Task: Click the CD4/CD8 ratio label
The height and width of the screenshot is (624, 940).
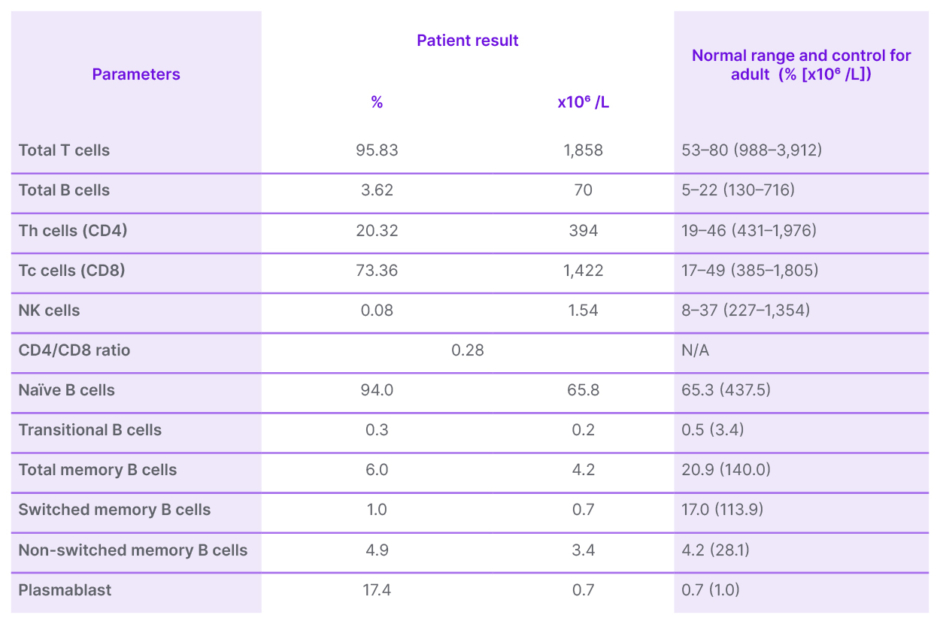Action: pyautogui.click(x=74, y=350)
